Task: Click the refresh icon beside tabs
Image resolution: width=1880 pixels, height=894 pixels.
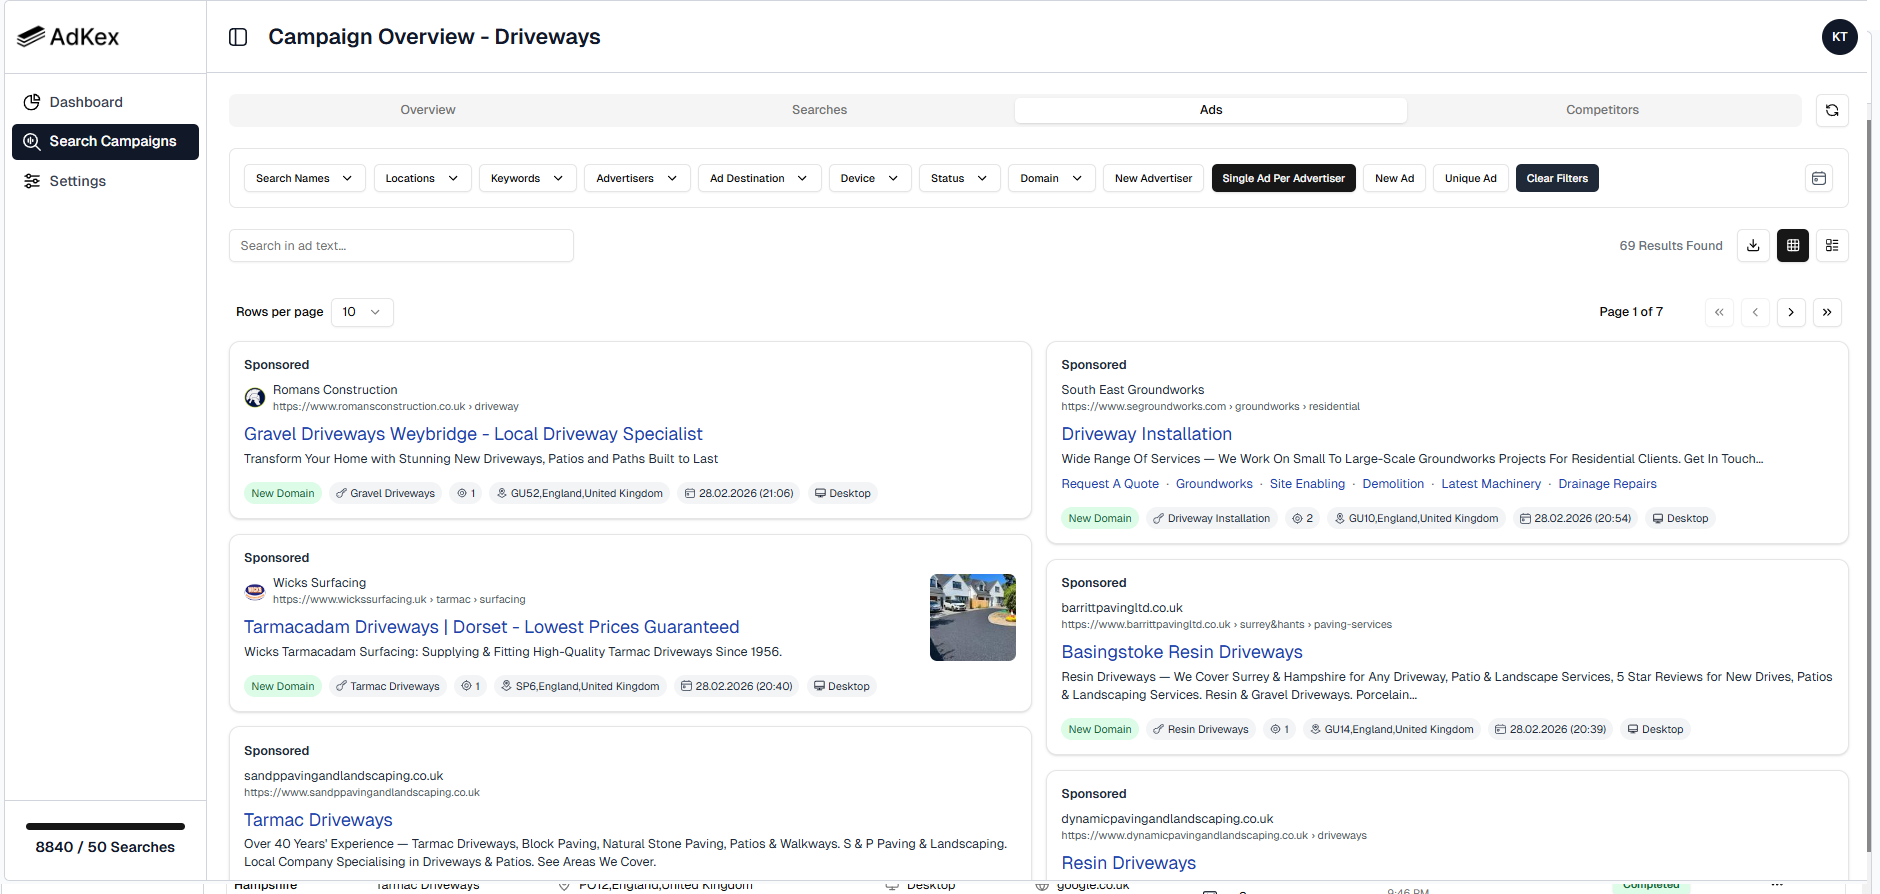Action: pos(1832,110)
